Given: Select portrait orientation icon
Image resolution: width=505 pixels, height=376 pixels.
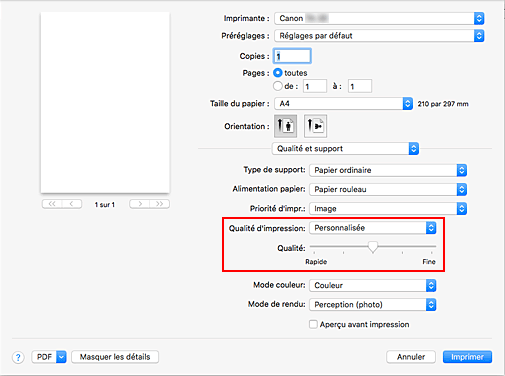Looking at the screenshot, I should [285, 126].
